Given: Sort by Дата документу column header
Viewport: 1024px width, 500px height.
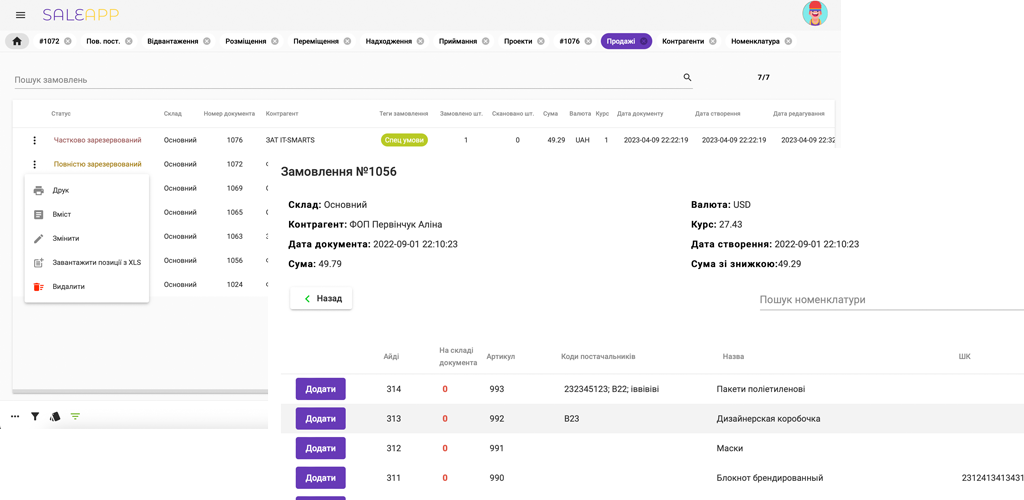Looking at the screenshot, I should (x=640, y=114).
